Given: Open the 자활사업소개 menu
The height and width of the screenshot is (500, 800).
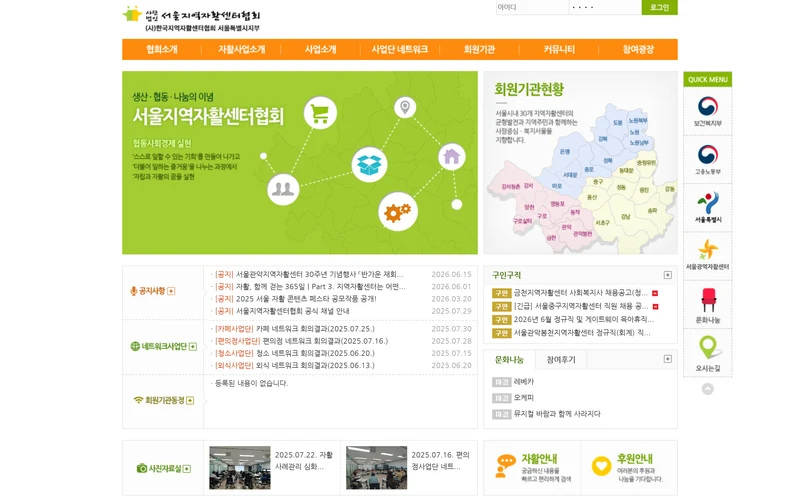Looking at the screenshot, I should 241,49.
